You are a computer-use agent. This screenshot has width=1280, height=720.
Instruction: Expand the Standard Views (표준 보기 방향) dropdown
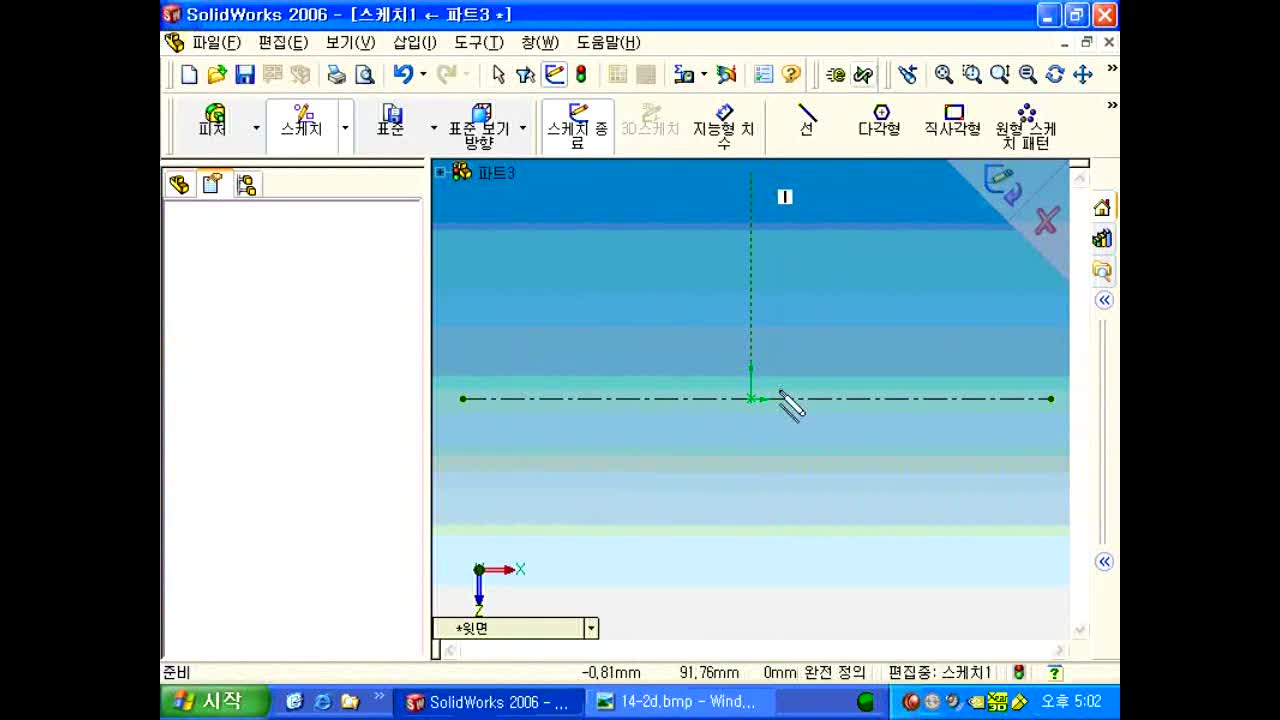(x=522, y=128)
